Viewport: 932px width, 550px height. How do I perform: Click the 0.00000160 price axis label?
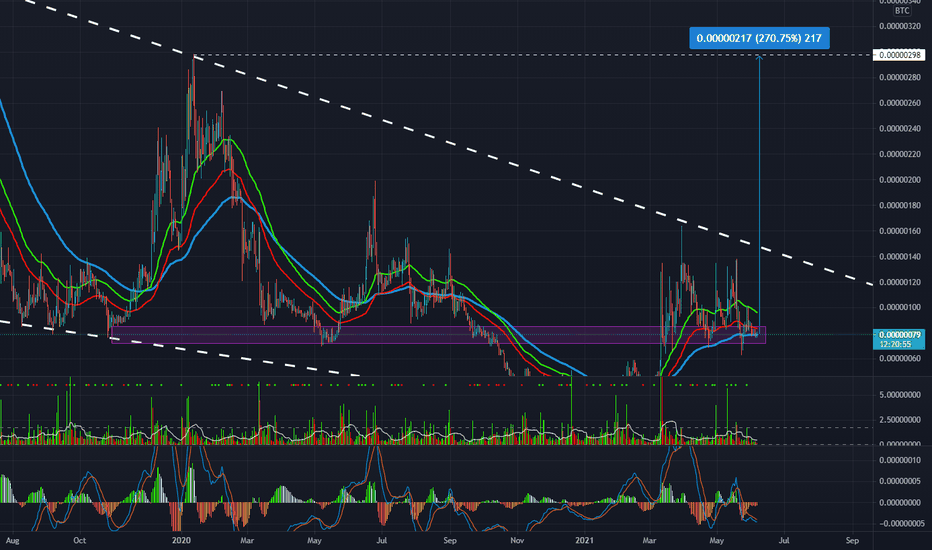[899, 231]
